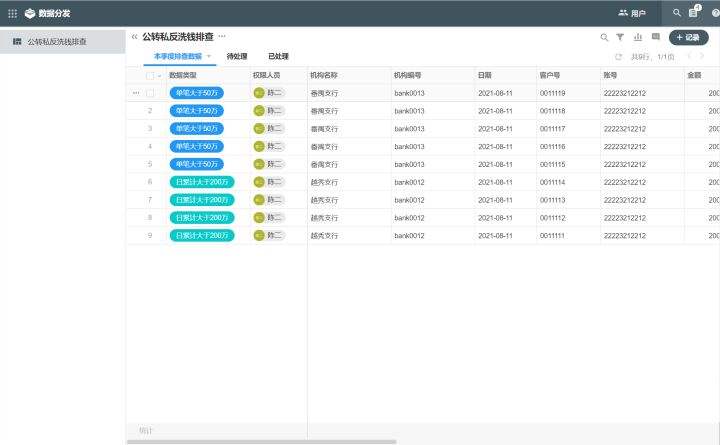Click the global search icon in top bar
The width and height of the screenshot is (720, 445).
[x=677, y=13]
